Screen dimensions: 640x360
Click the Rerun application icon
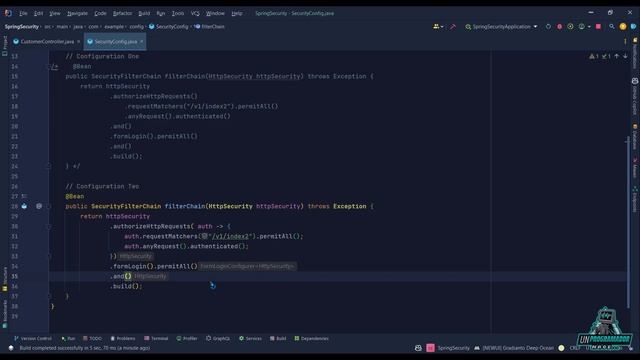[x=548, y=27]
